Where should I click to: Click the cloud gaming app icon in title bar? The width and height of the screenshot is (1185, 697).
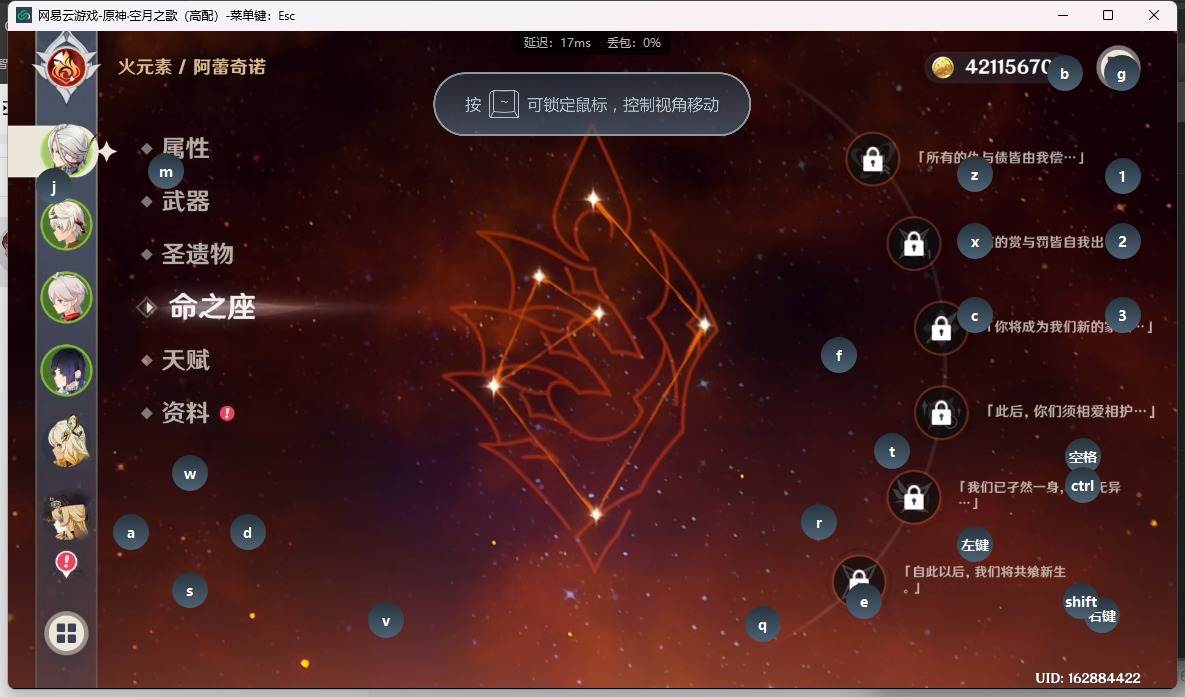click(23, 15)
